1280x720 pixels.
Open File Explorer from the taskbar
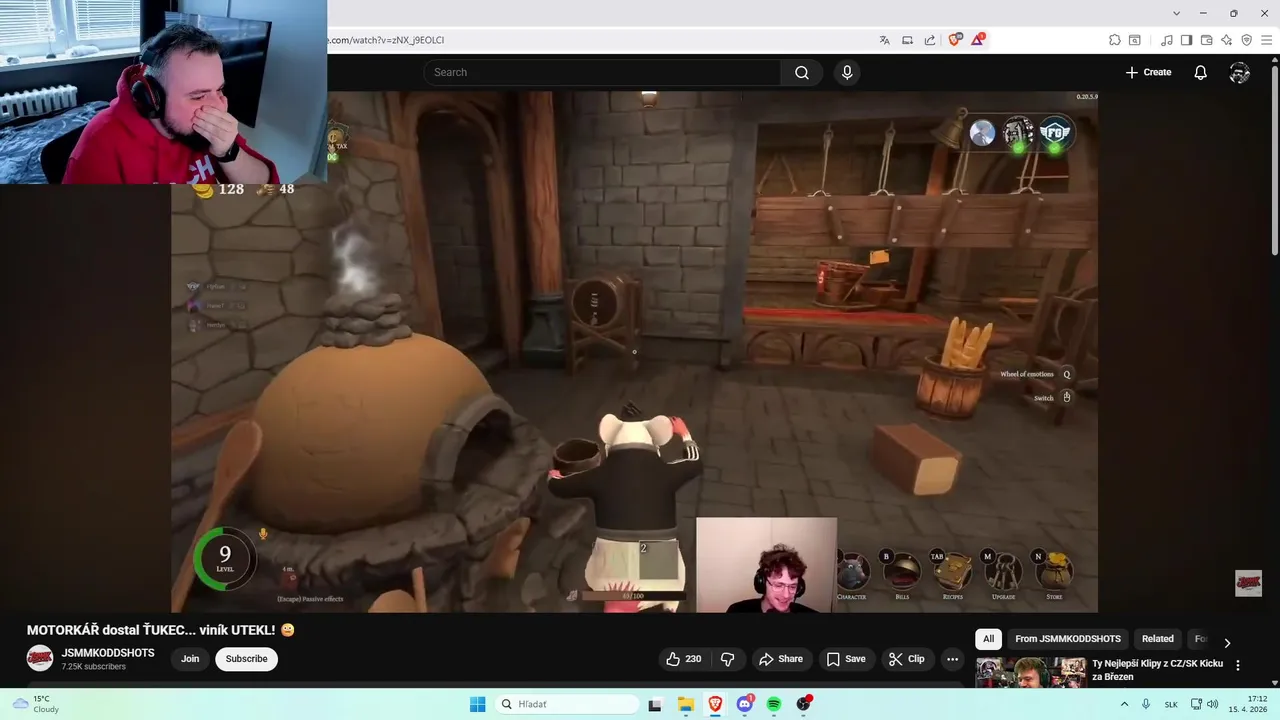coord(686,704)
